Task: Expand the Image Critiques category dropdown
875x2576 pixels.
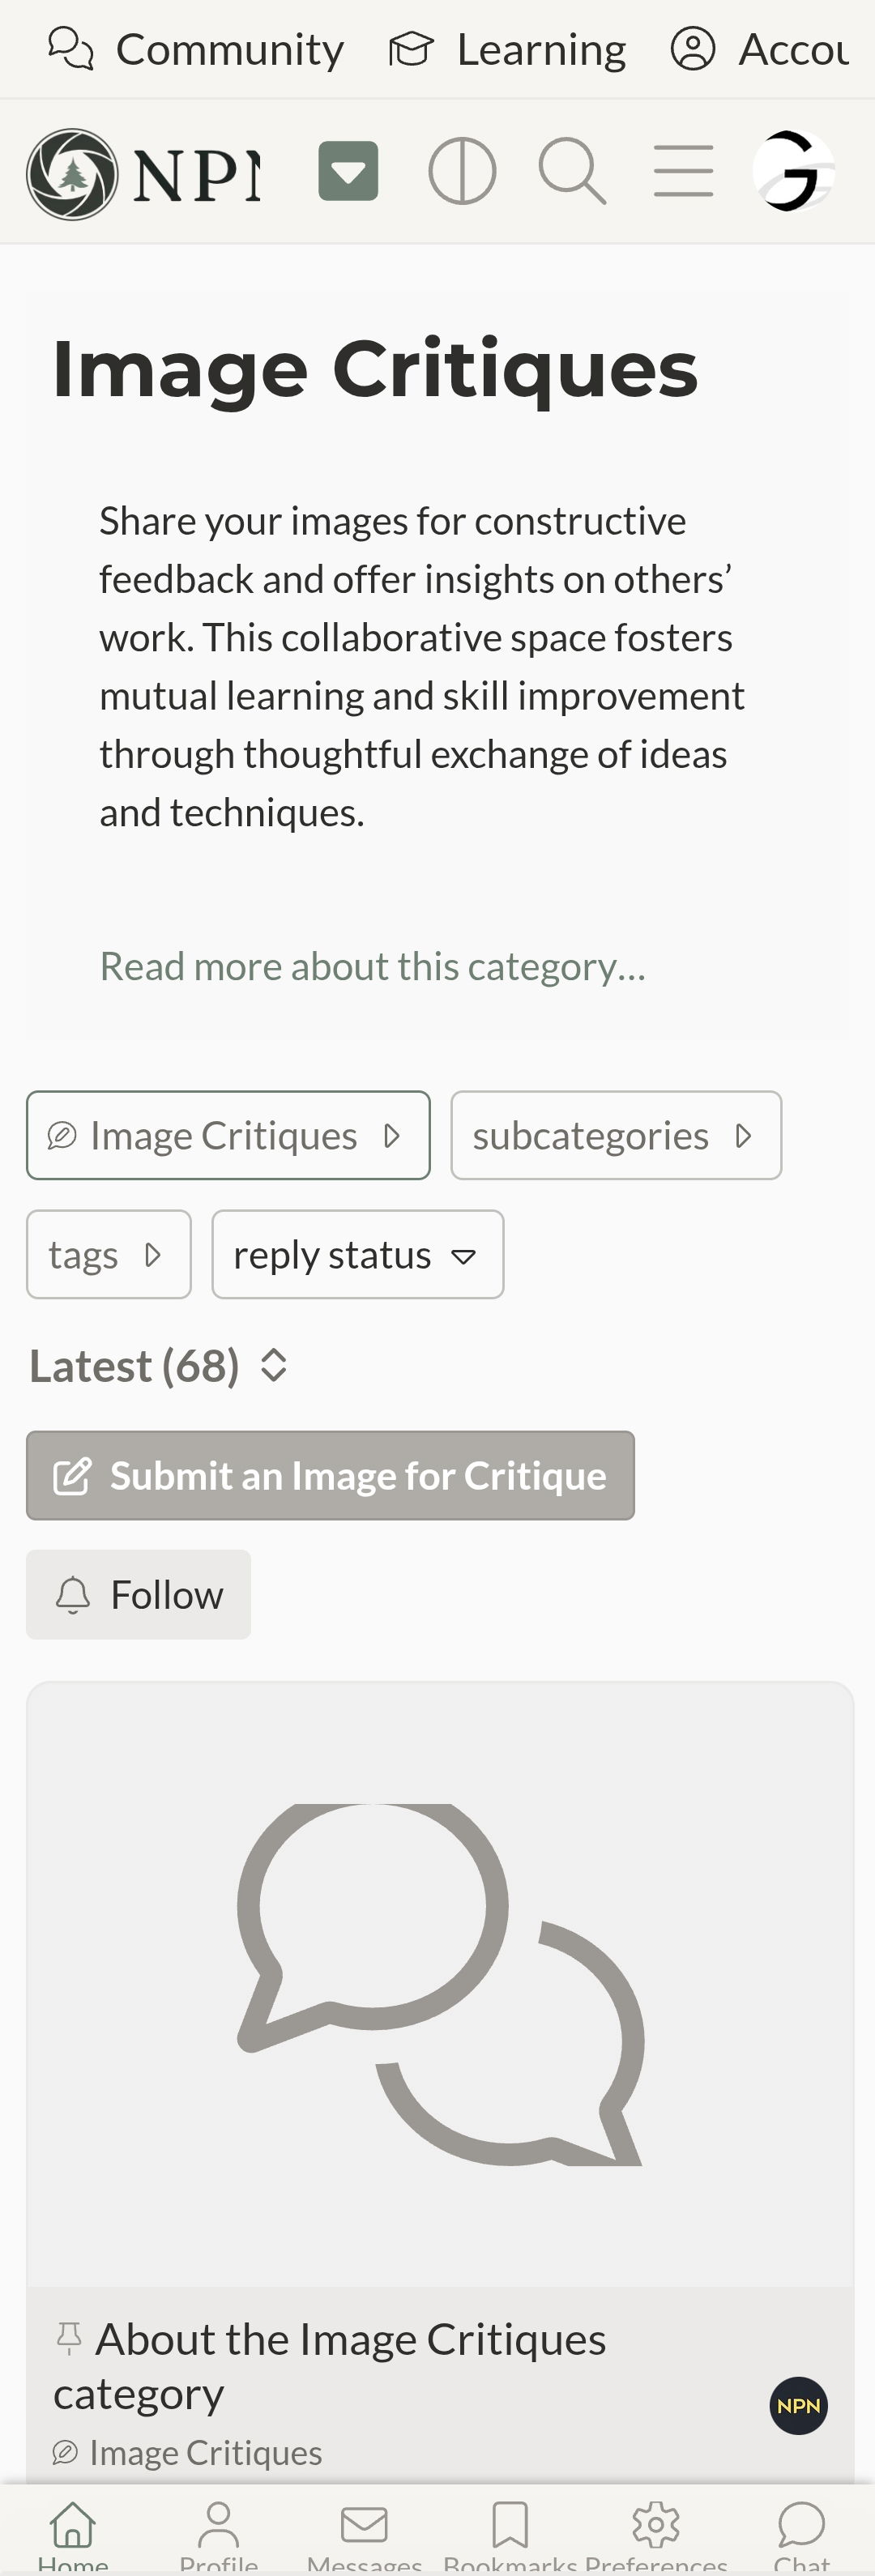Action: (228, 1135)
